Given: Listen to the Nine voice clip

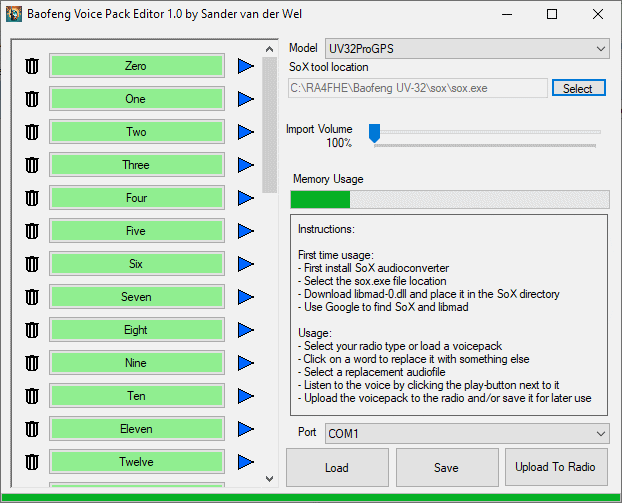Looking at the screenshot, I should tap(246, 363).
